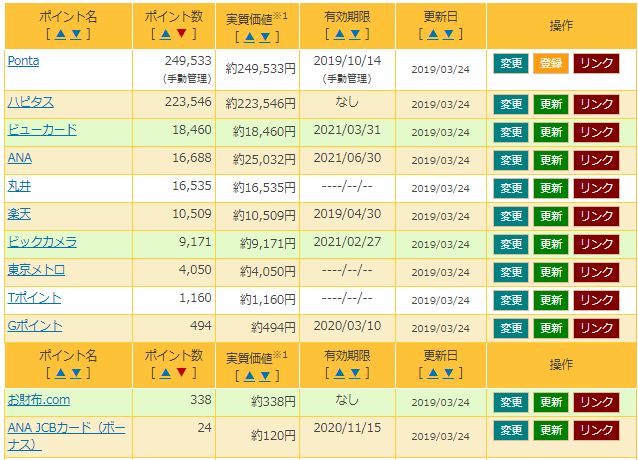Click 更新 button for ビューカード
The image size is (638, 460).
(551, 133)
